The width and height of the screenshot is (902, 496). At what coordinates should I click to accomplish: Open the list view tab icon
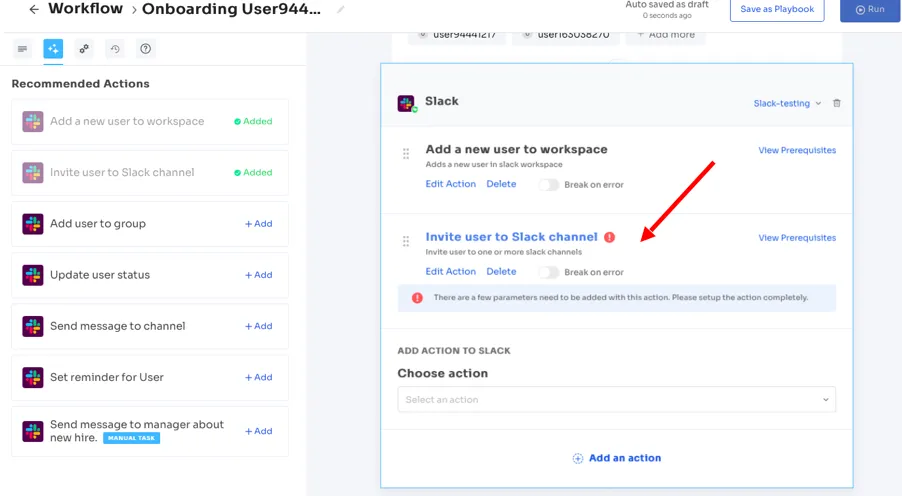point(22,49)
